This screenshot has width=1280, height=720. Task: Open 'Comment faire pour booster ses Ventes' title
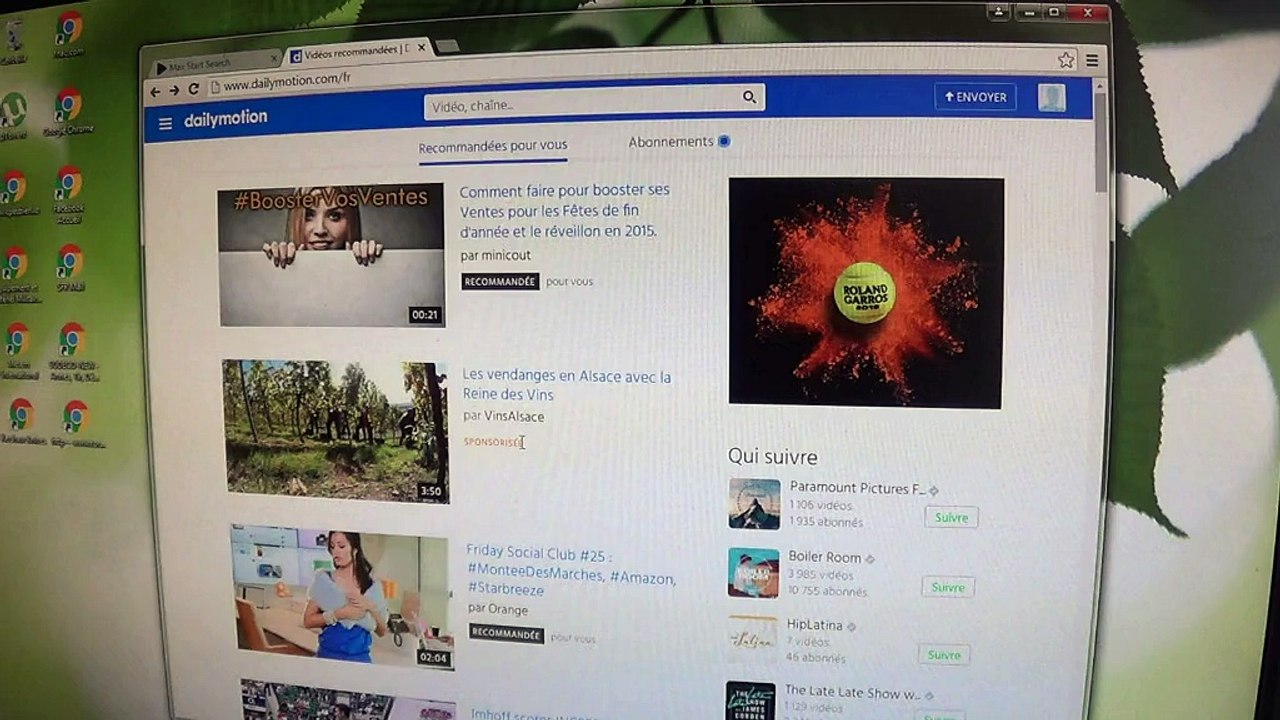click(565, 210)
